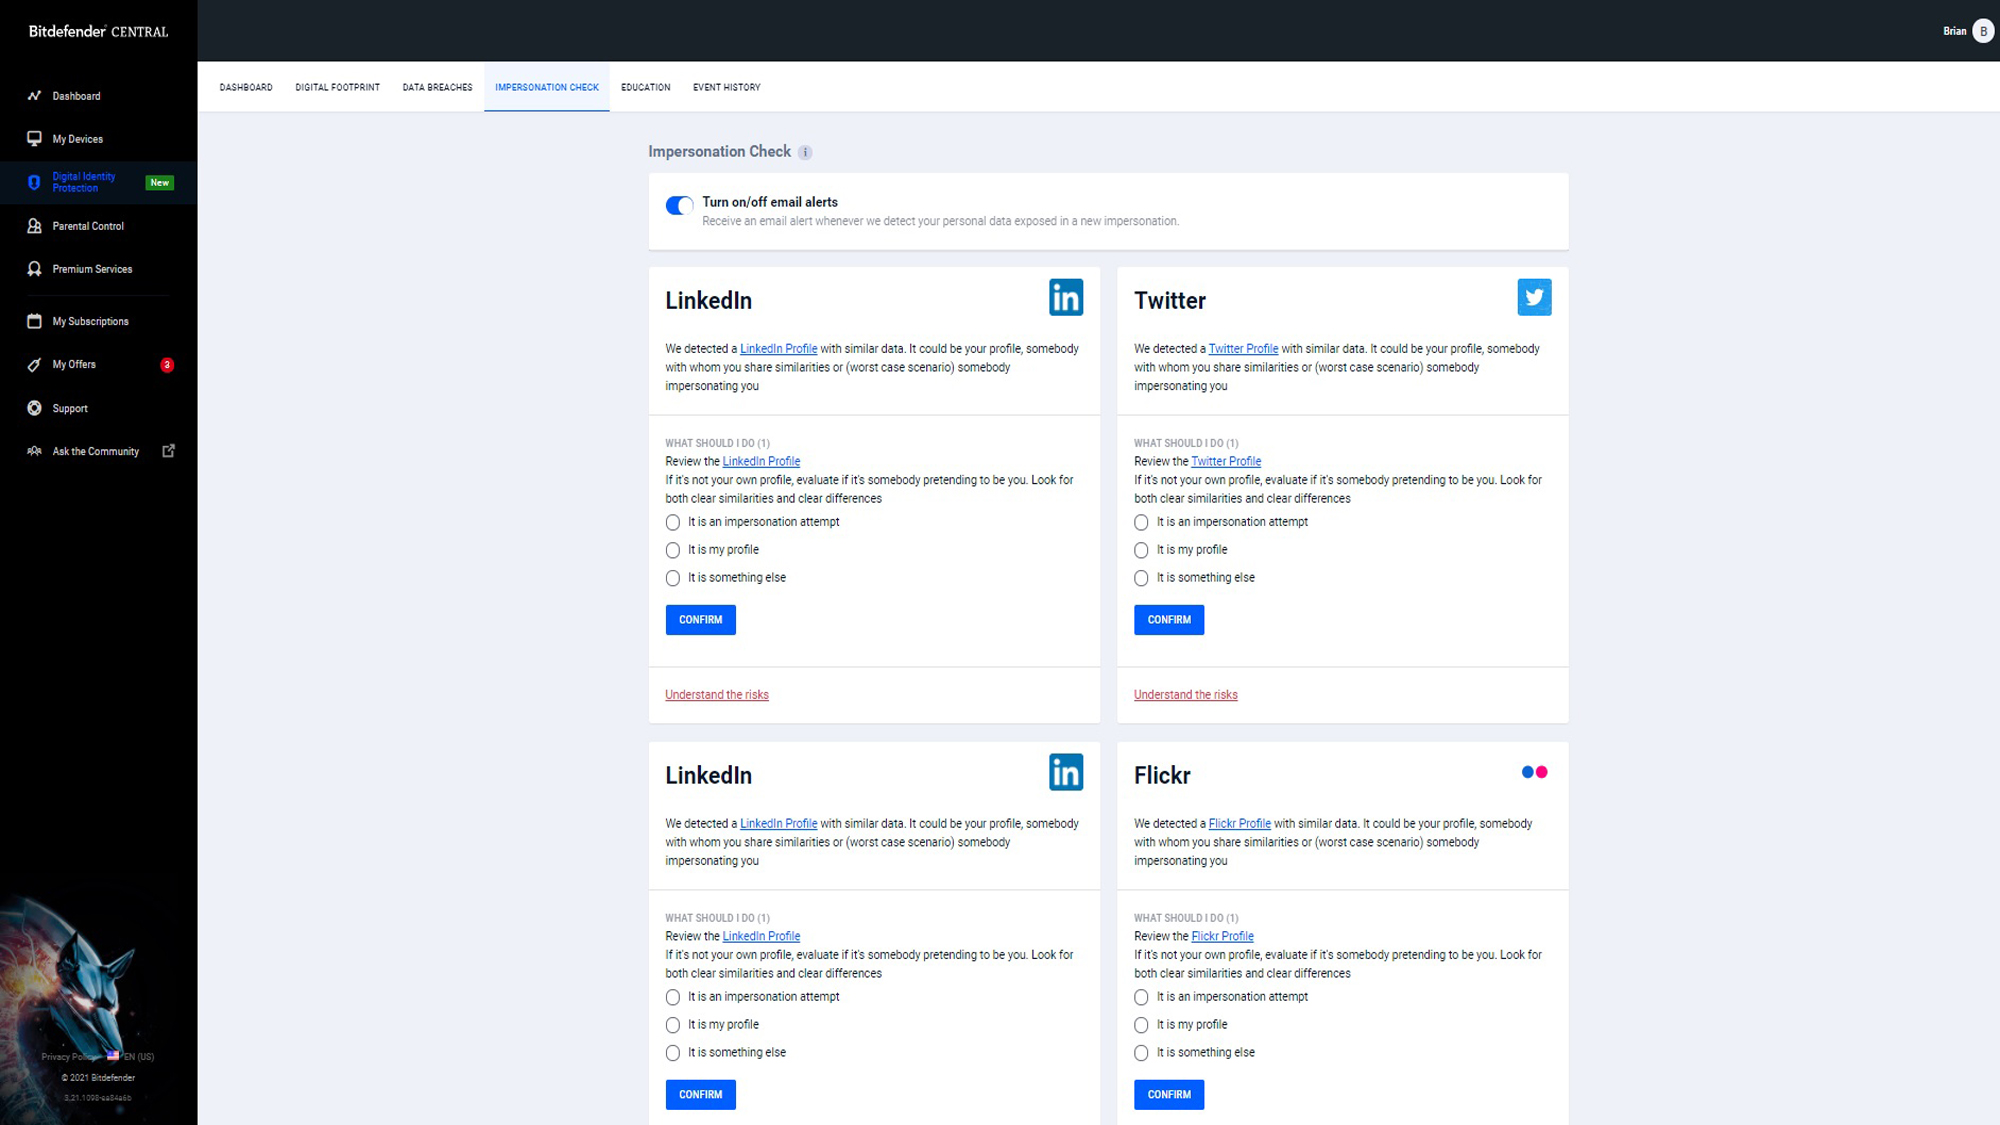2000x1125 pixels.
Task: Click the US flag language selector
Action: [x=113, y=1055]
